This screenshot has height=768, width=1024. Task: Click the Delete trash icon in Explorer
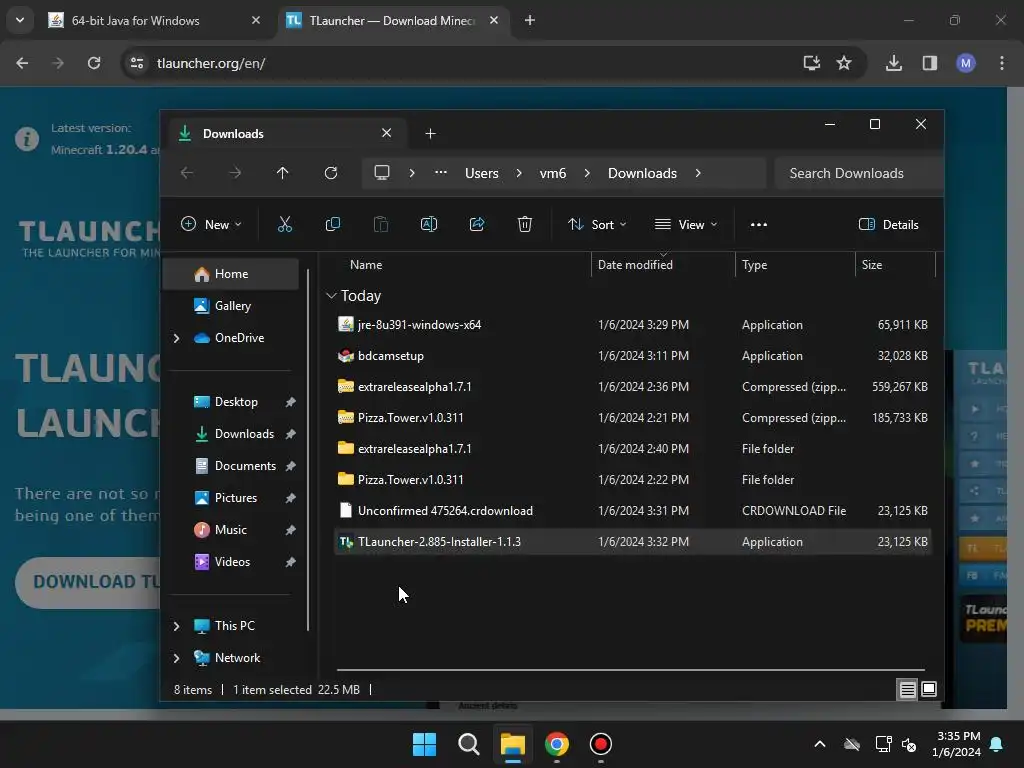tap(524, 225)
